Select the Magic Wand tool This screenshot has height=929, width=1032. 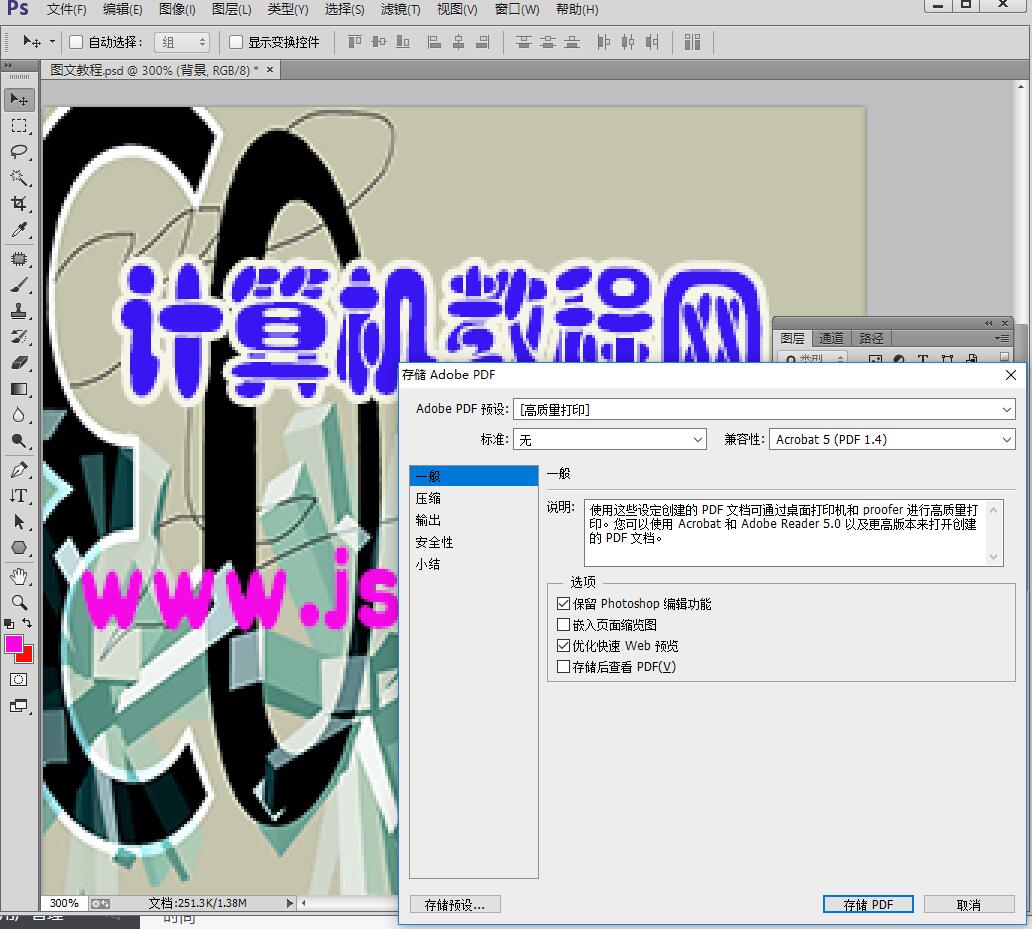click(19, 178)
